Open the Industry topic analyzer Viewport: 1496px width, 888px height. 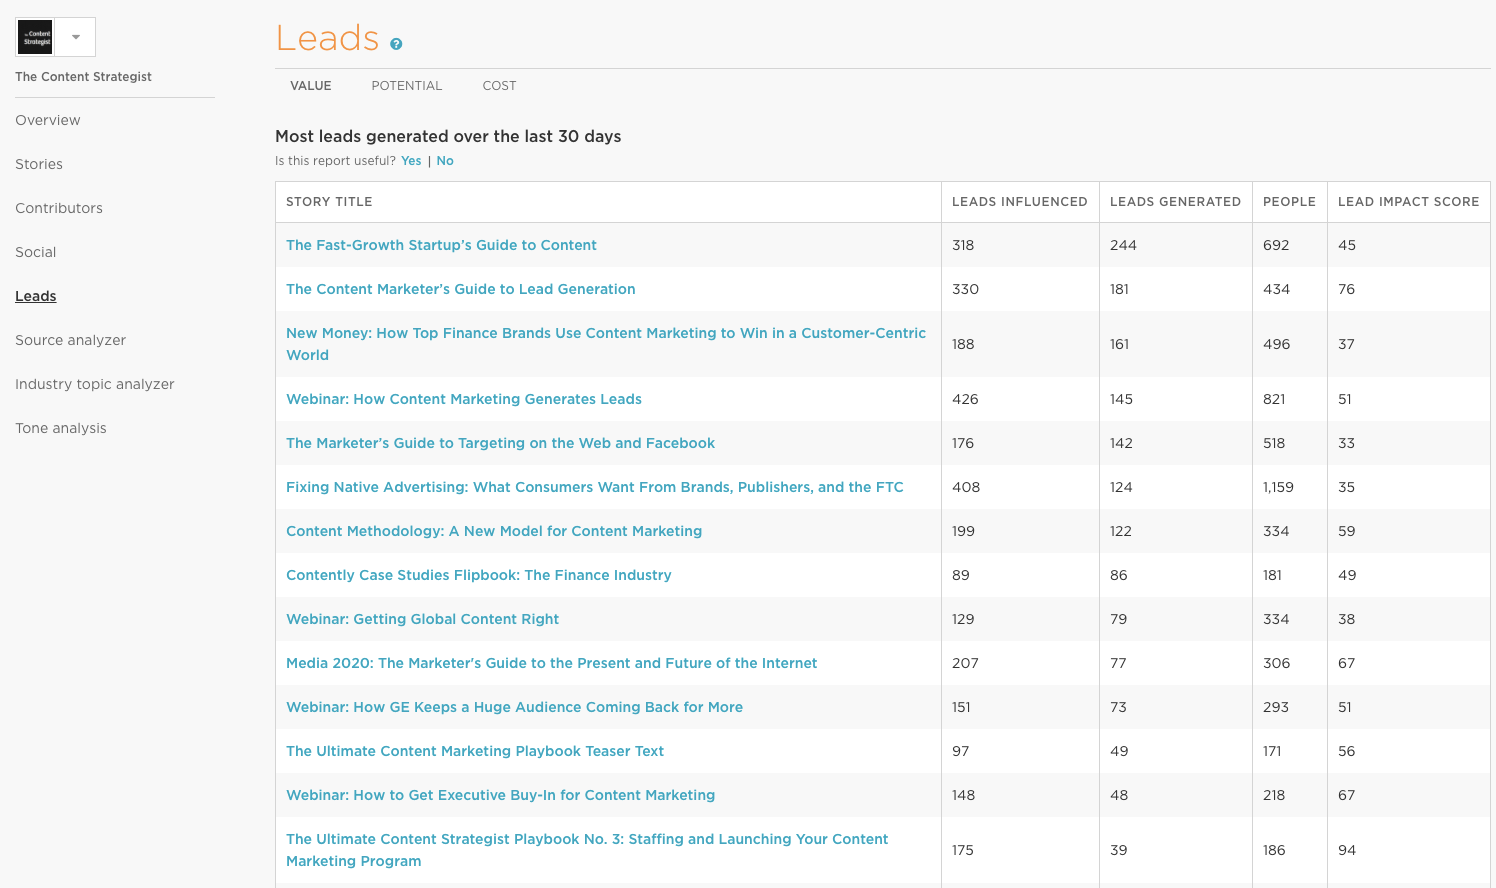(x=94, y=384)
